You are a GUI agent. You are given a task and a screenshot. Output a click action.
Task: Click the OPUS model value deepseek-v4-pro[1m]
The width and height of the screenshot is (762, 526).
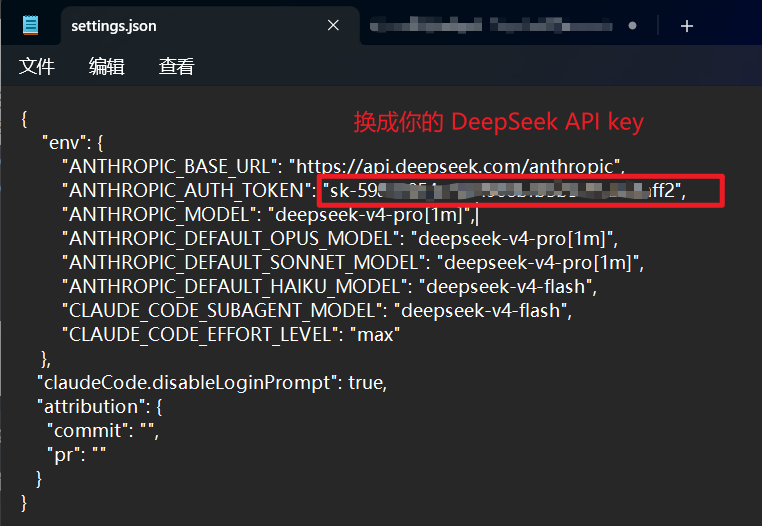coord(512,239)
